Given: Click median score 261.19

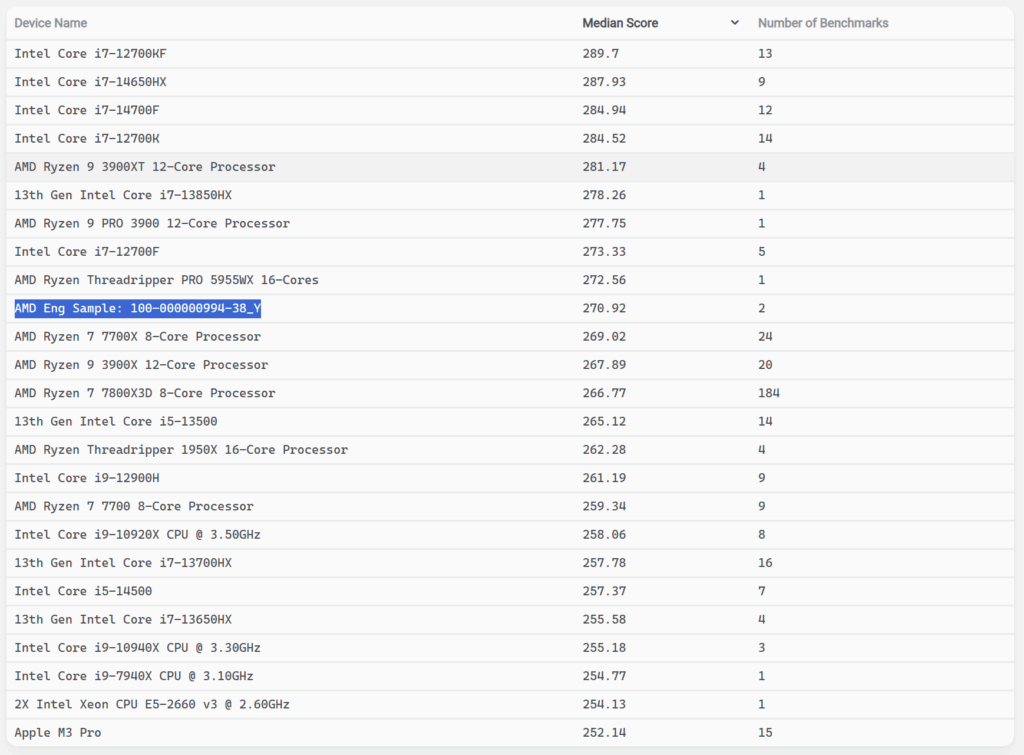Looking at the screenshot, I should coord(604,478).
